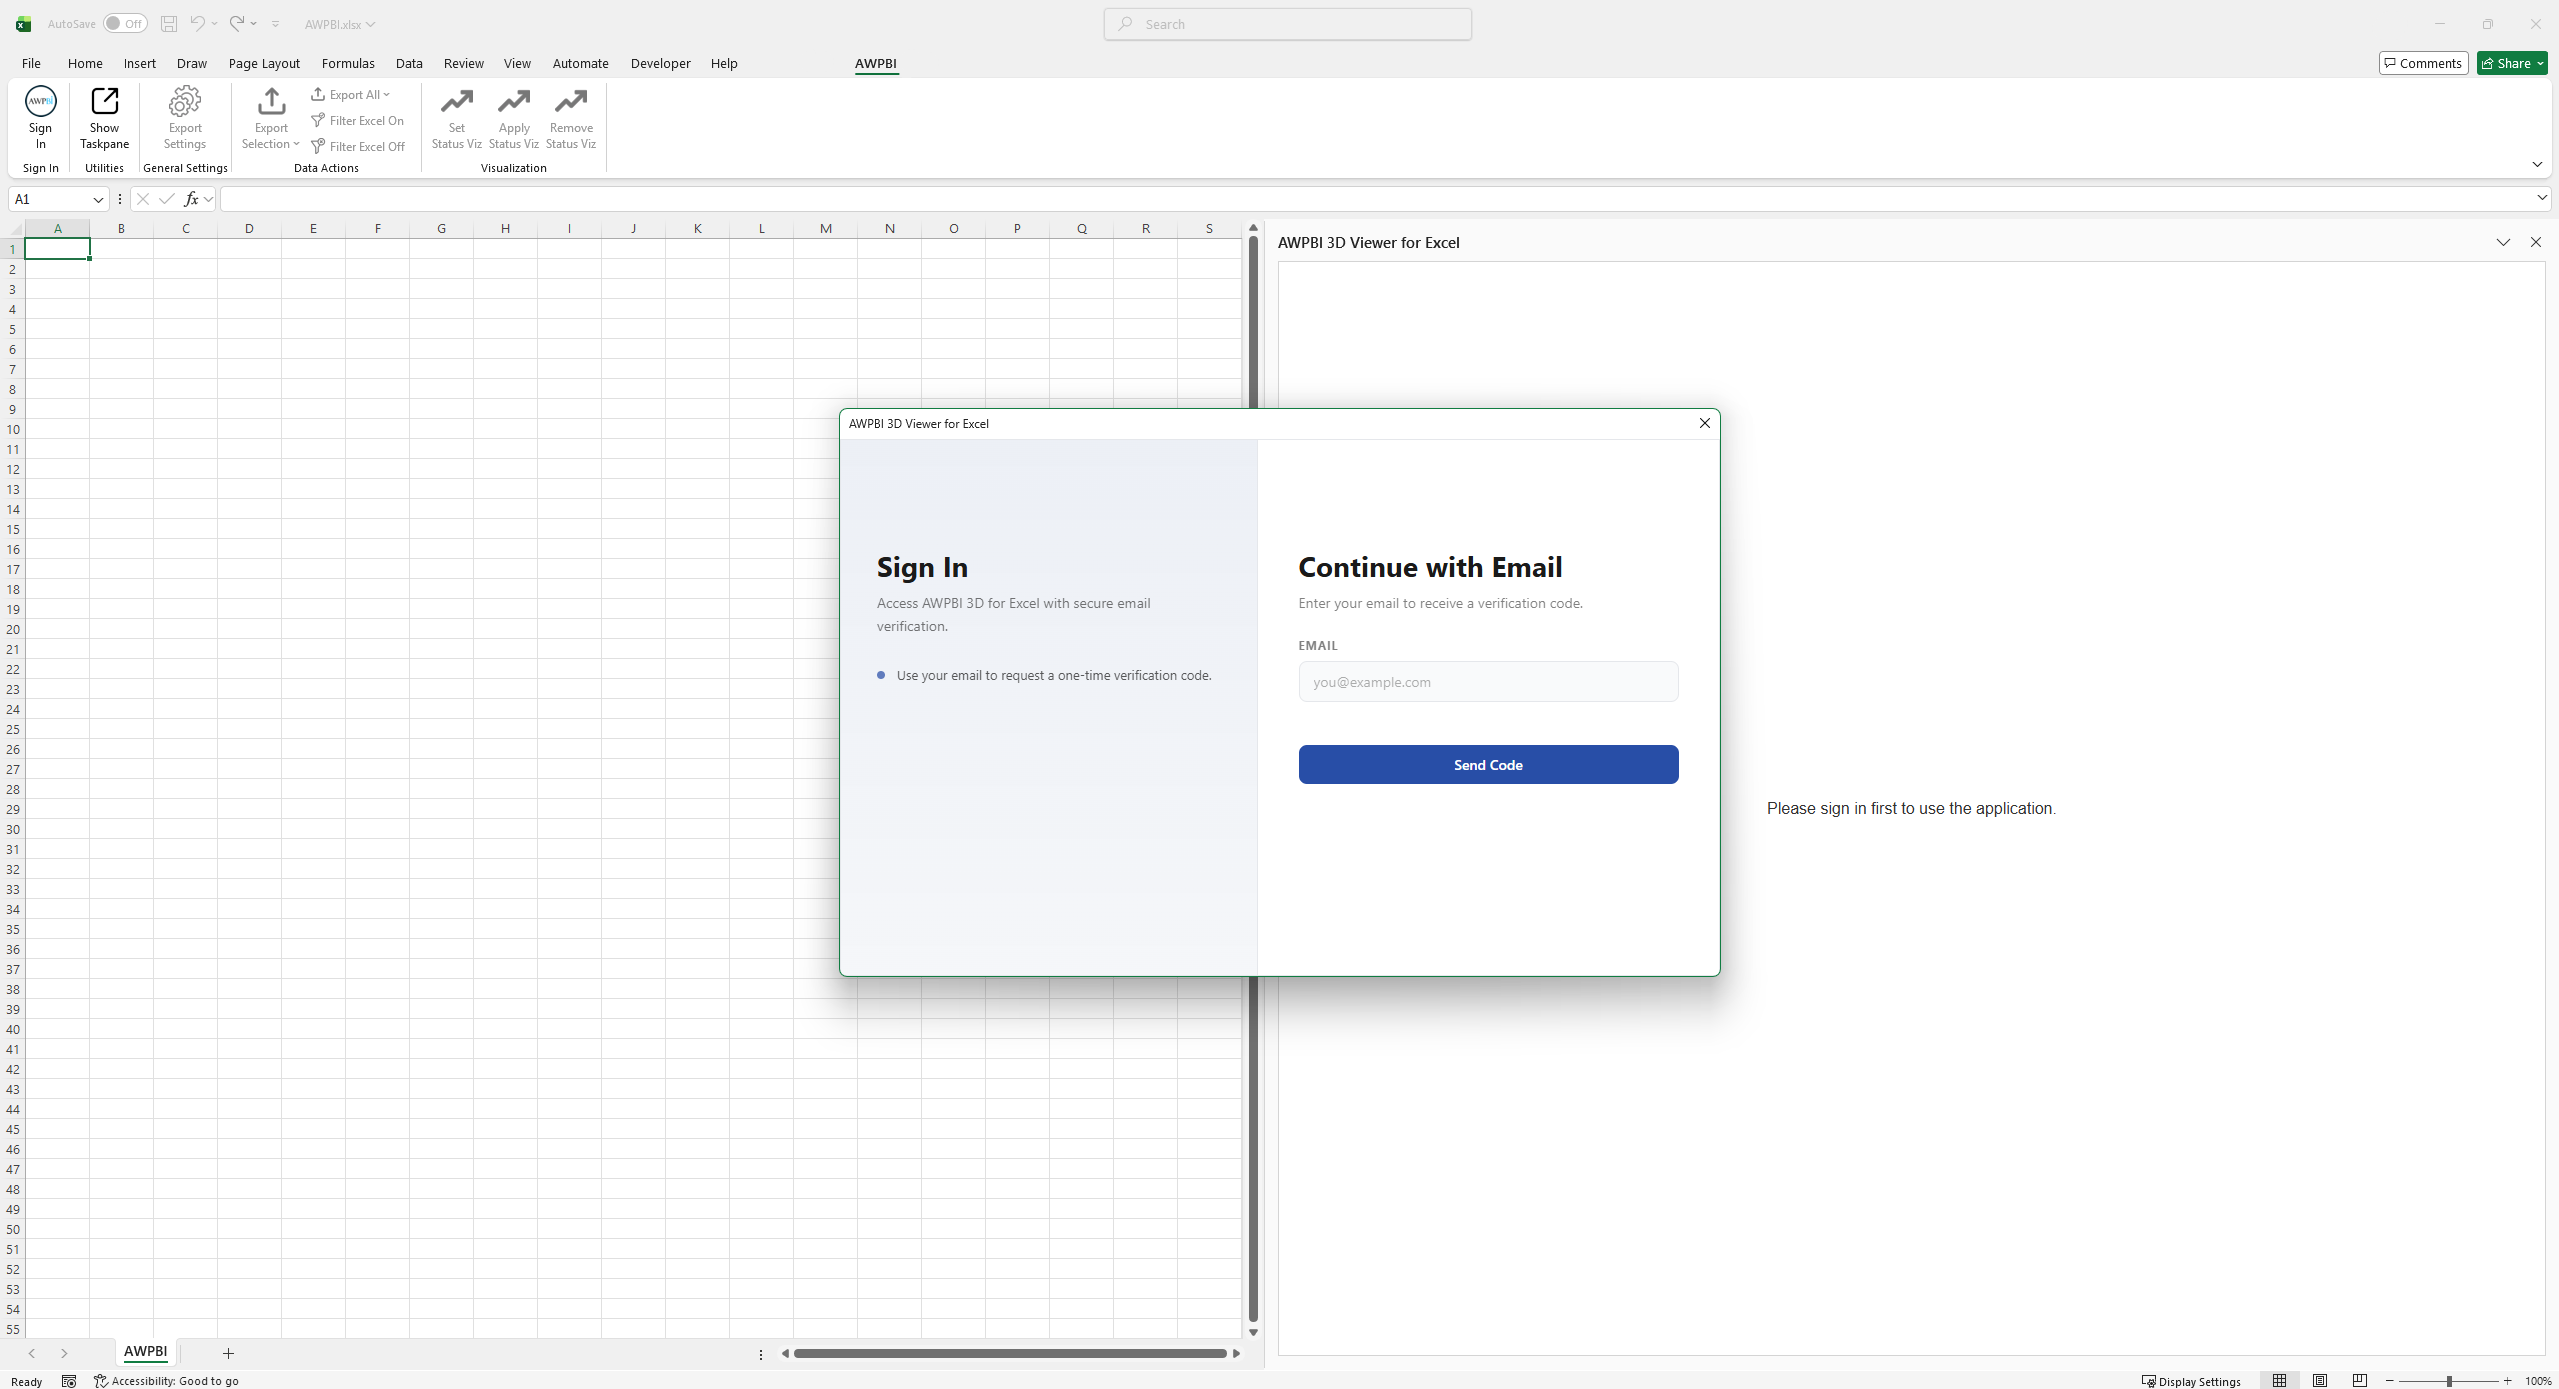The image size is (2559, 1389).
Task: Open the Developer tab
Action: coord(660,63)
